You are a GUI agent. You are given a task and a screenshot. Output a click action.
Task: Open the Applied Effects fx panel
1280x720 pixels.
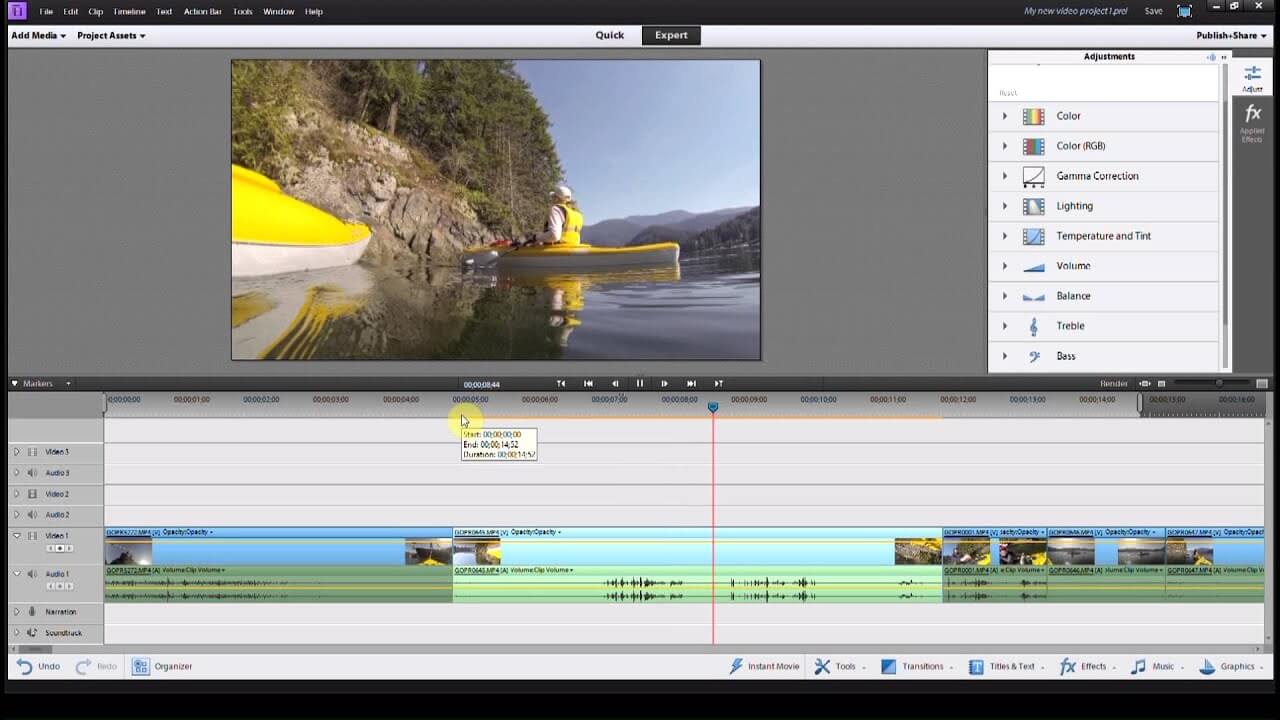tap(1252, 122)
